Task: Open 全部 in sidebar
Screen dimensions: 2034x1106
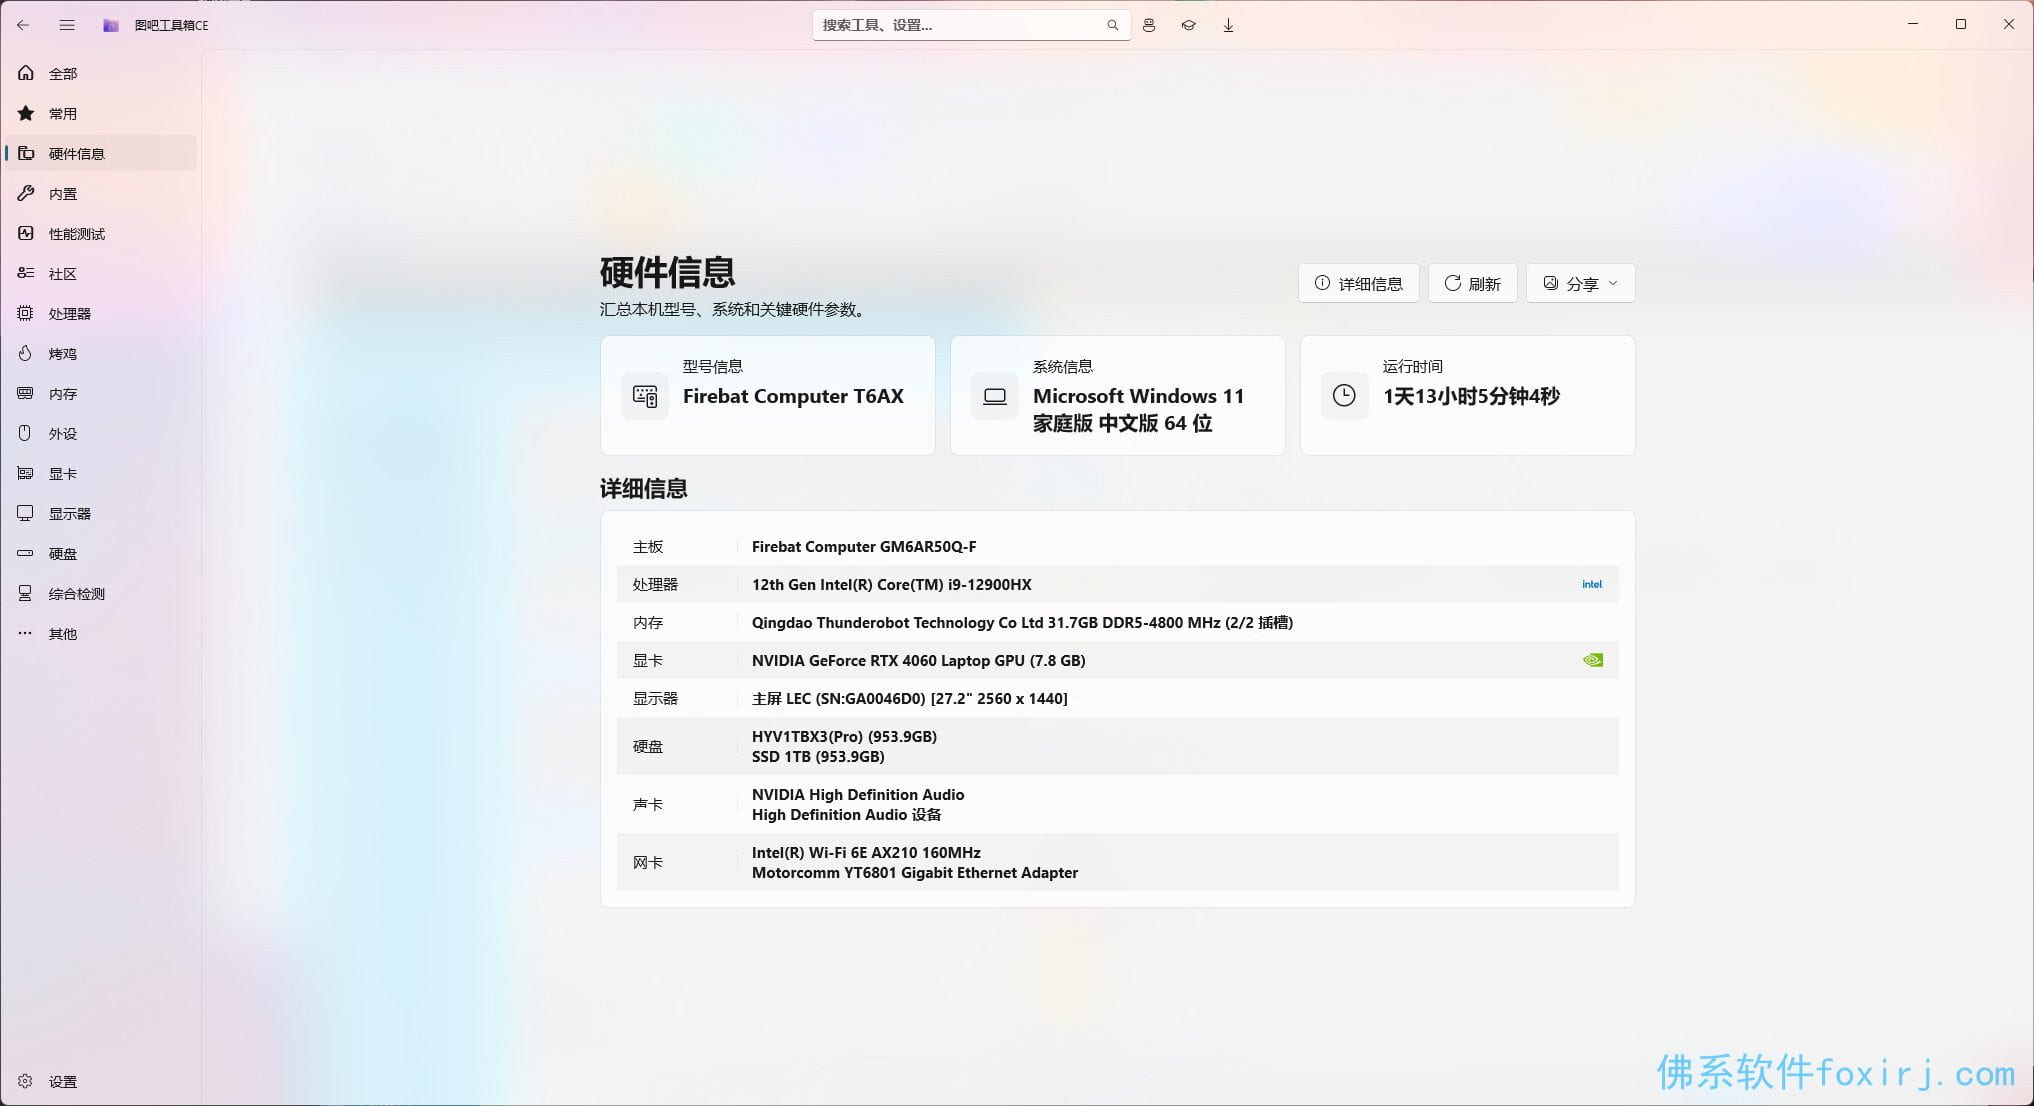Action: (100, 74)
